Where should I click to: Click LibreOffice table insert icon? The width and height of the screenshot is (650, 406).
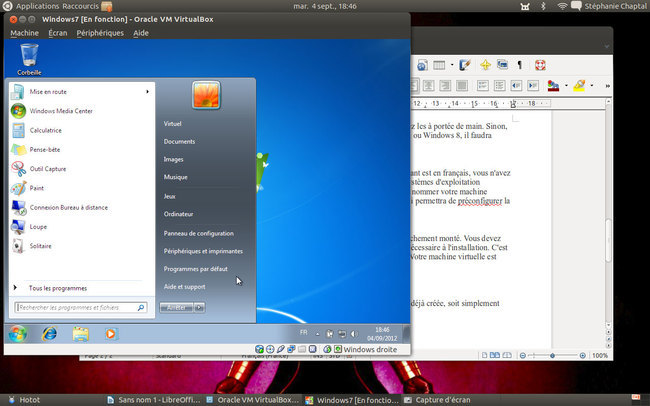439,65
